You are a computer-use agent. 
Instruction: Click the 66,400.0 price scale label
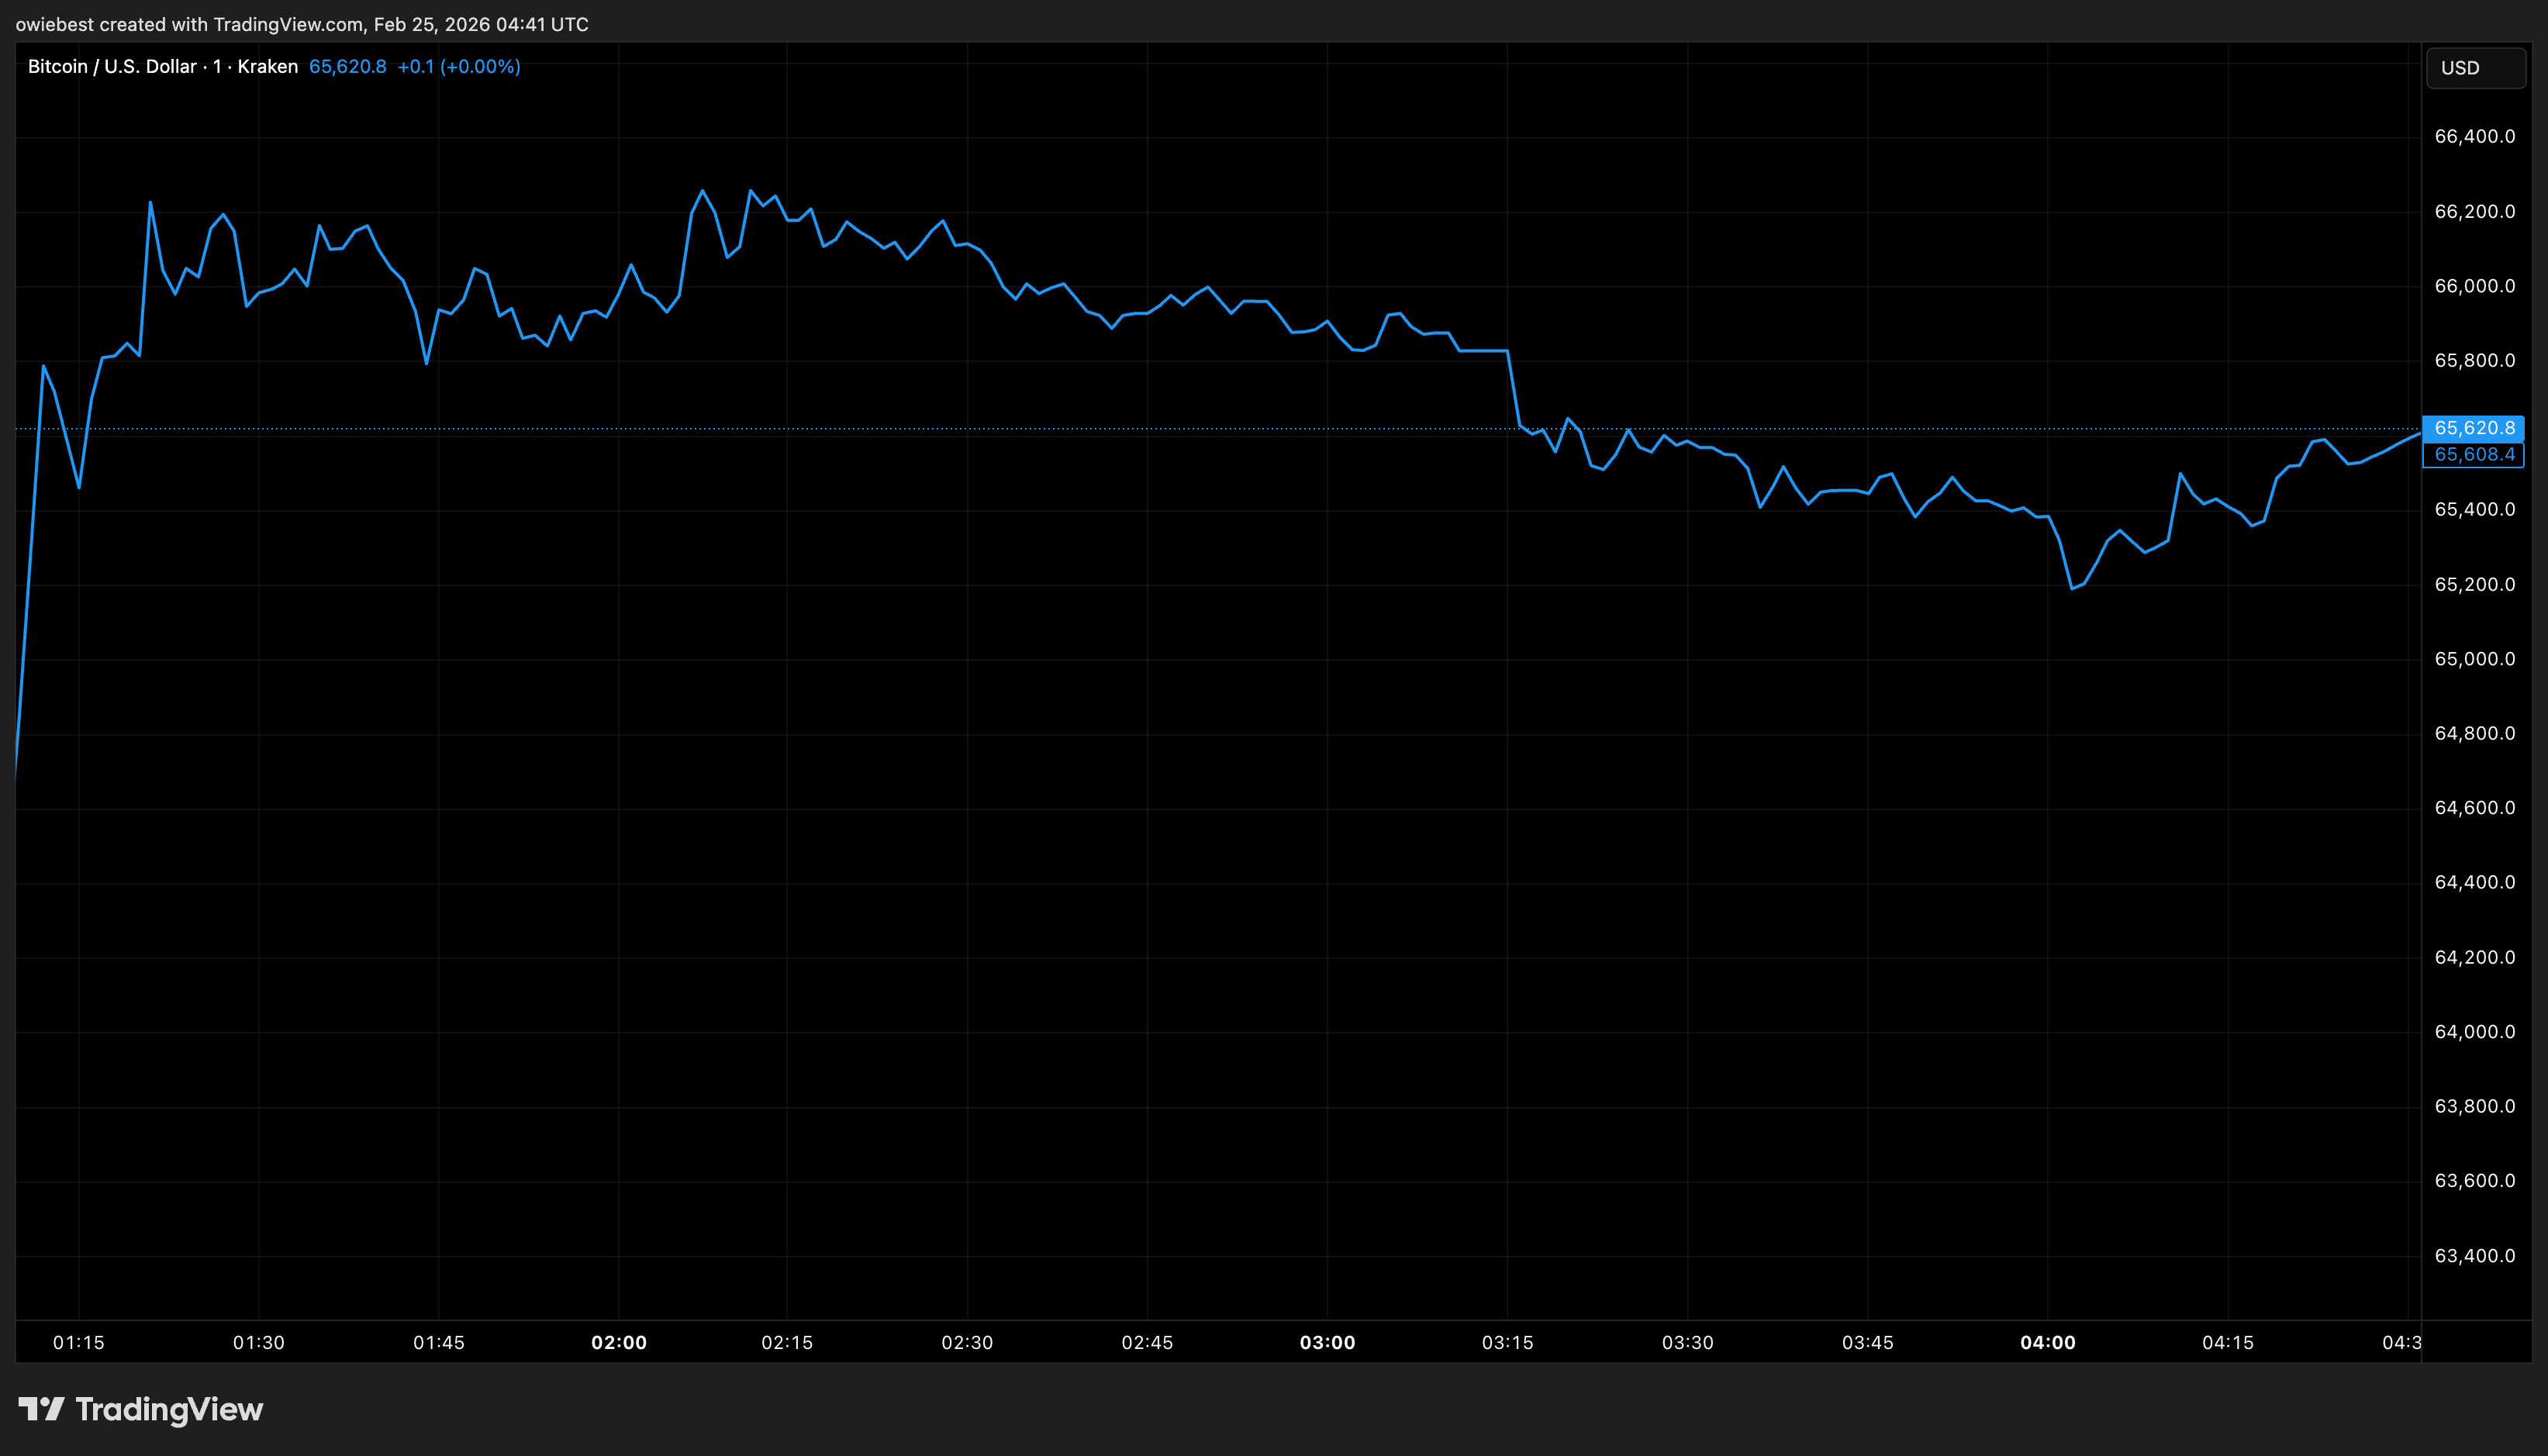pos(2474,137)
